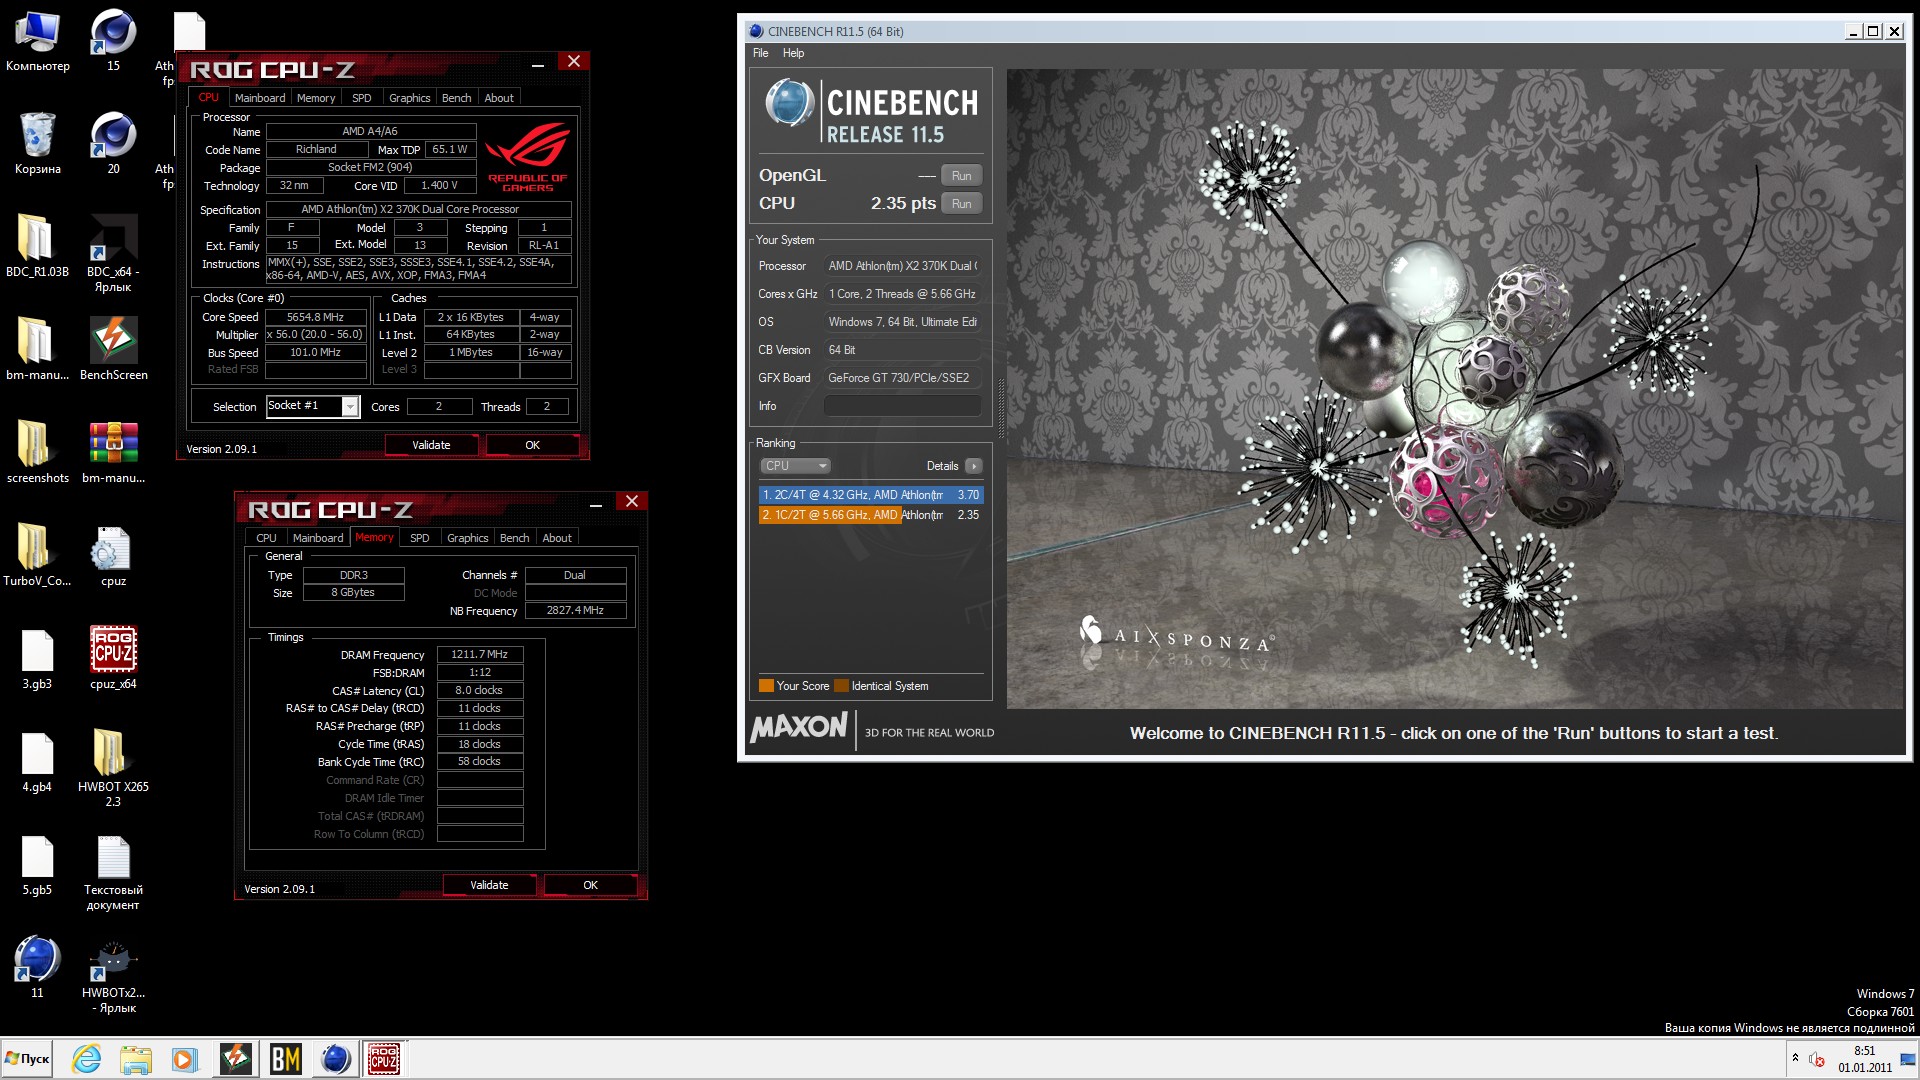The image size is (1920, 1080).
Task: Open the TurboV_Co folder
Action: (37, 555)
